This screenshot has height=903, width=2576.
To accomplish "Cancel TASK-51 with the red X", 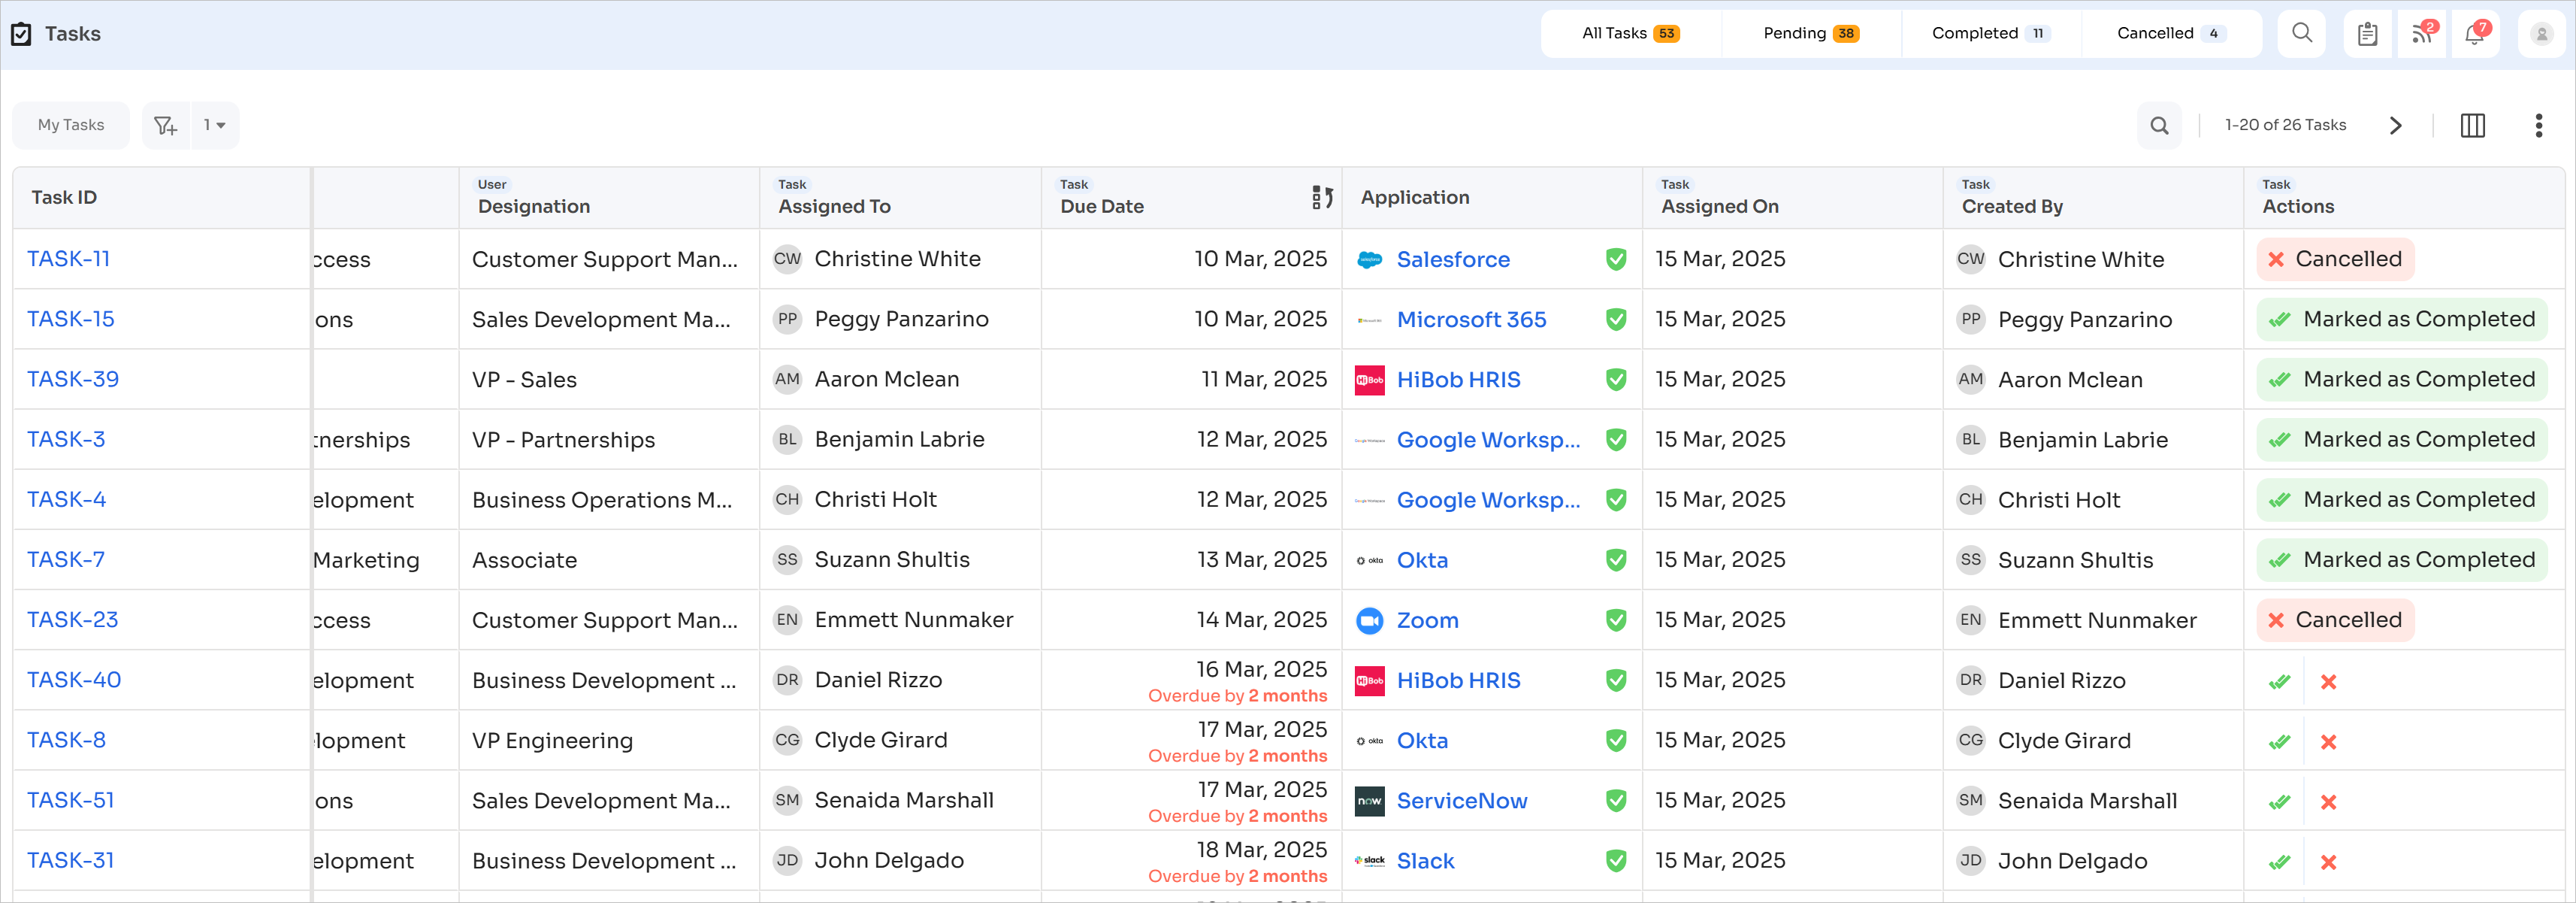I will 2328,801.
